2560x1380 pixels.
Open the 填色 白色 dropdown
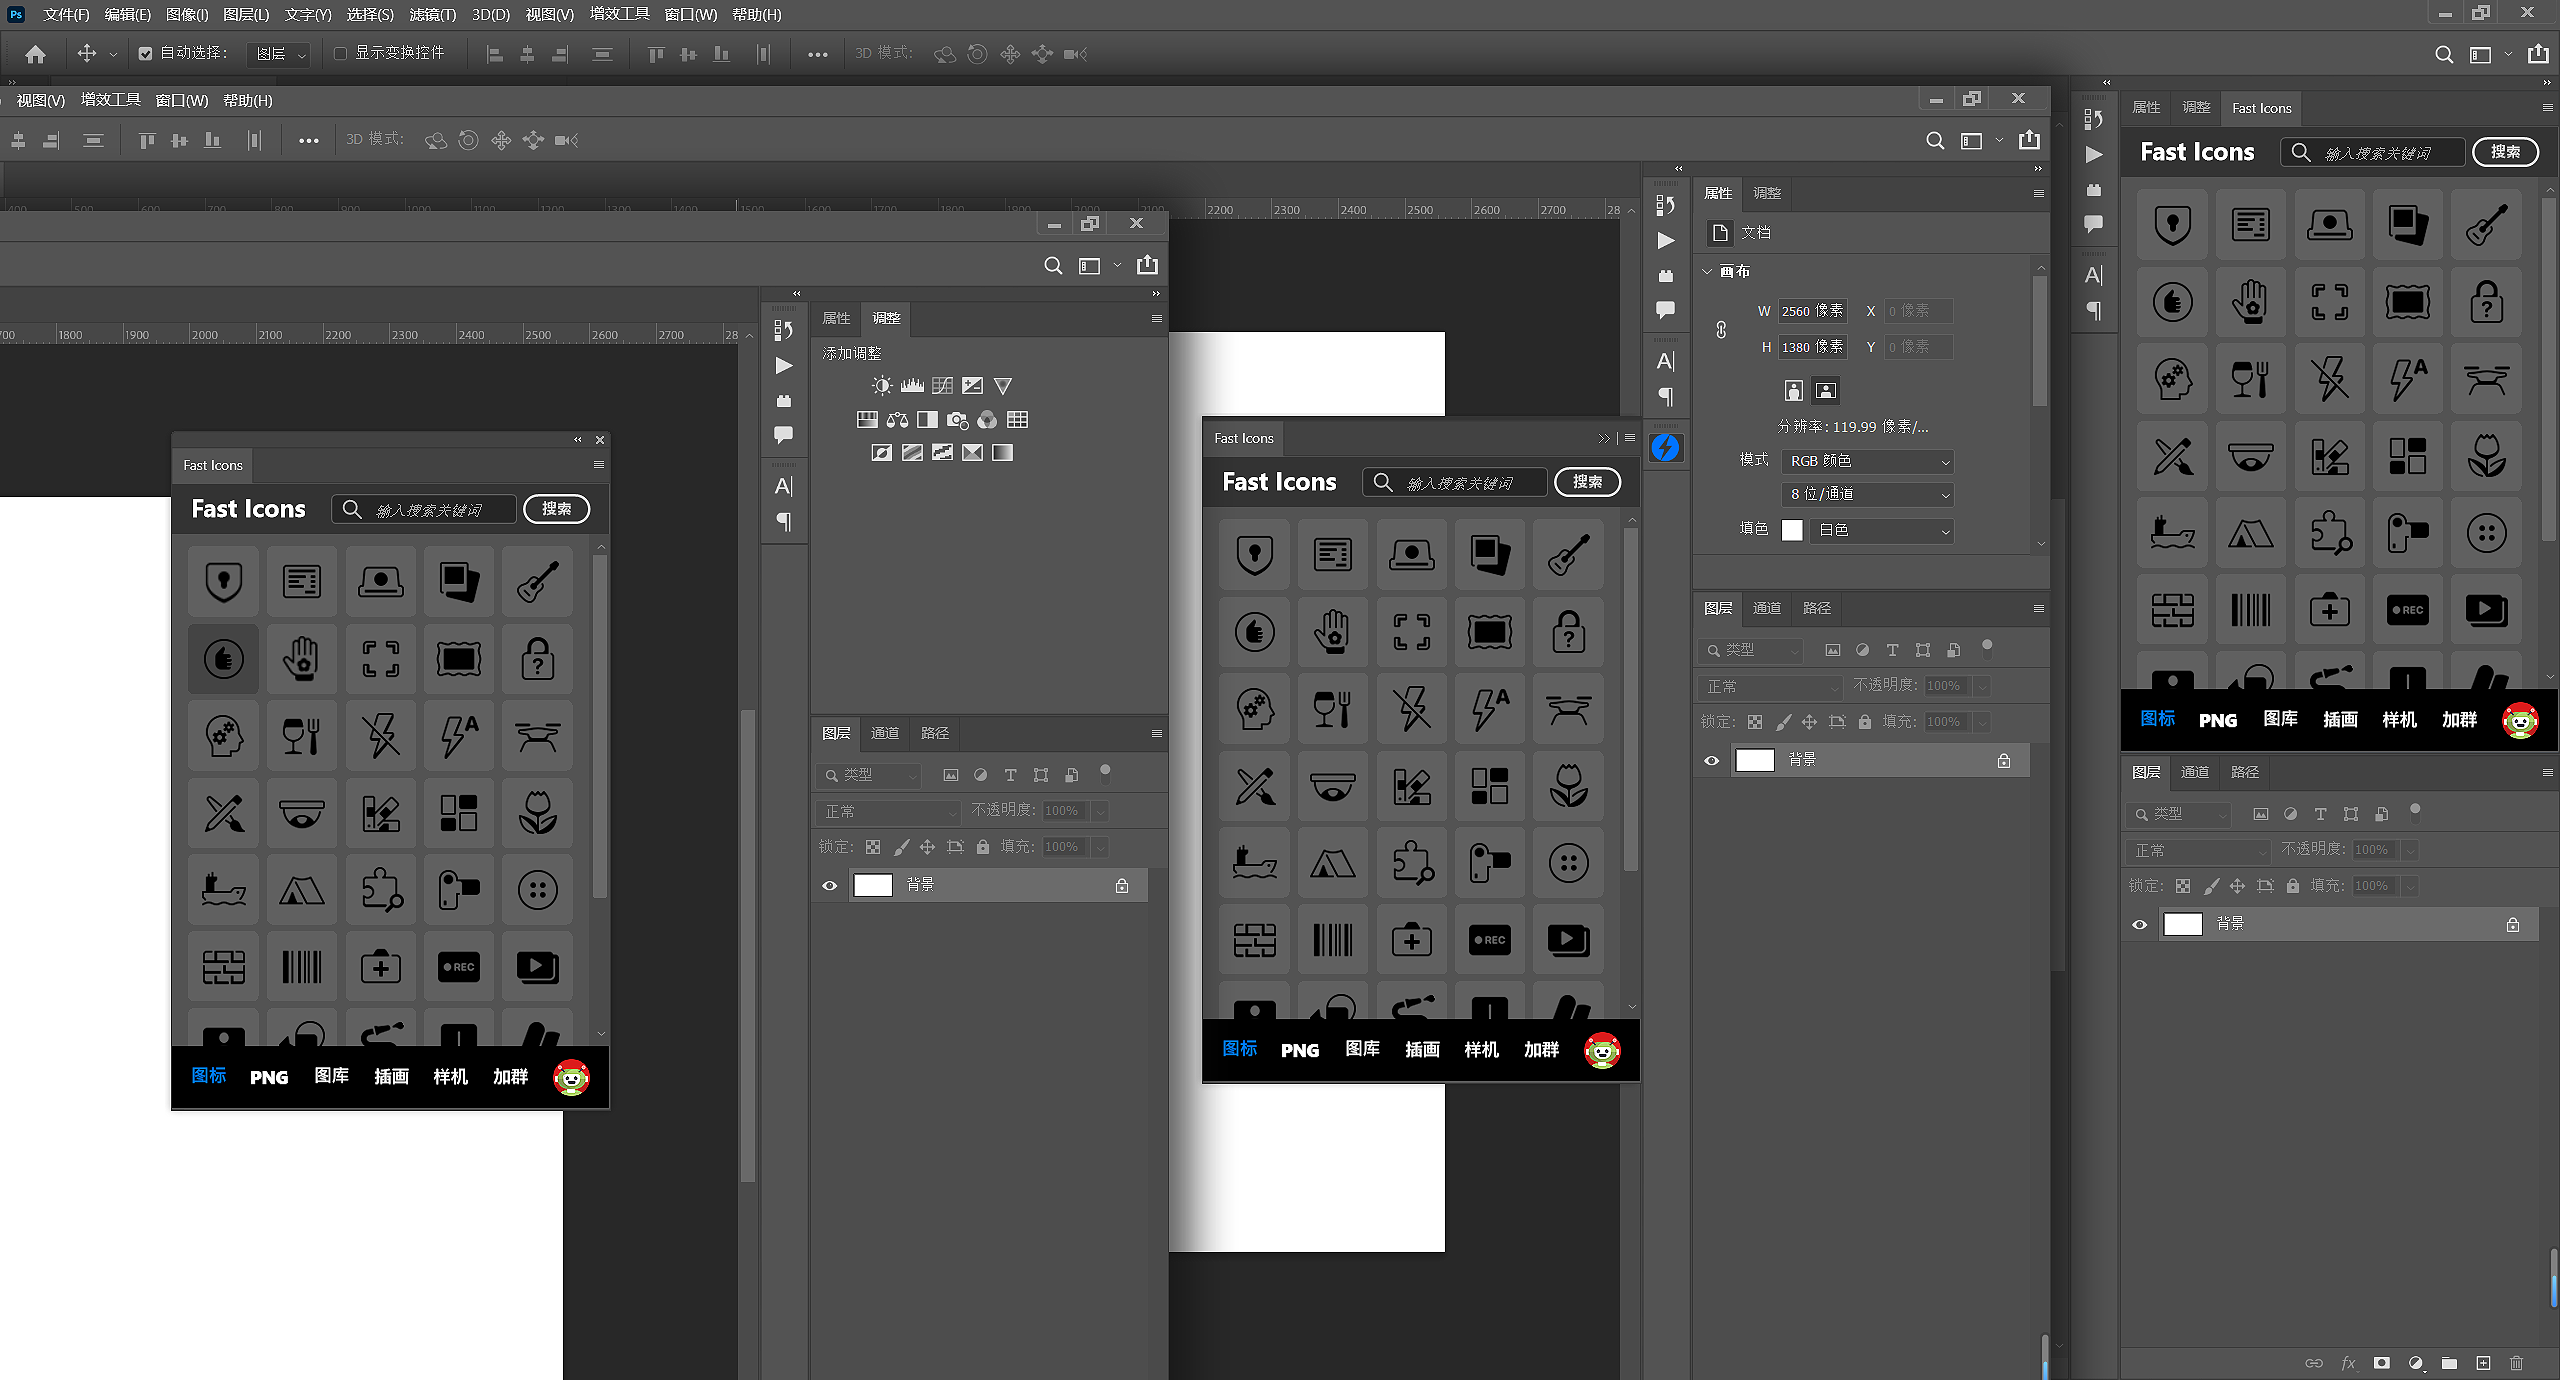coord(1881,530)
